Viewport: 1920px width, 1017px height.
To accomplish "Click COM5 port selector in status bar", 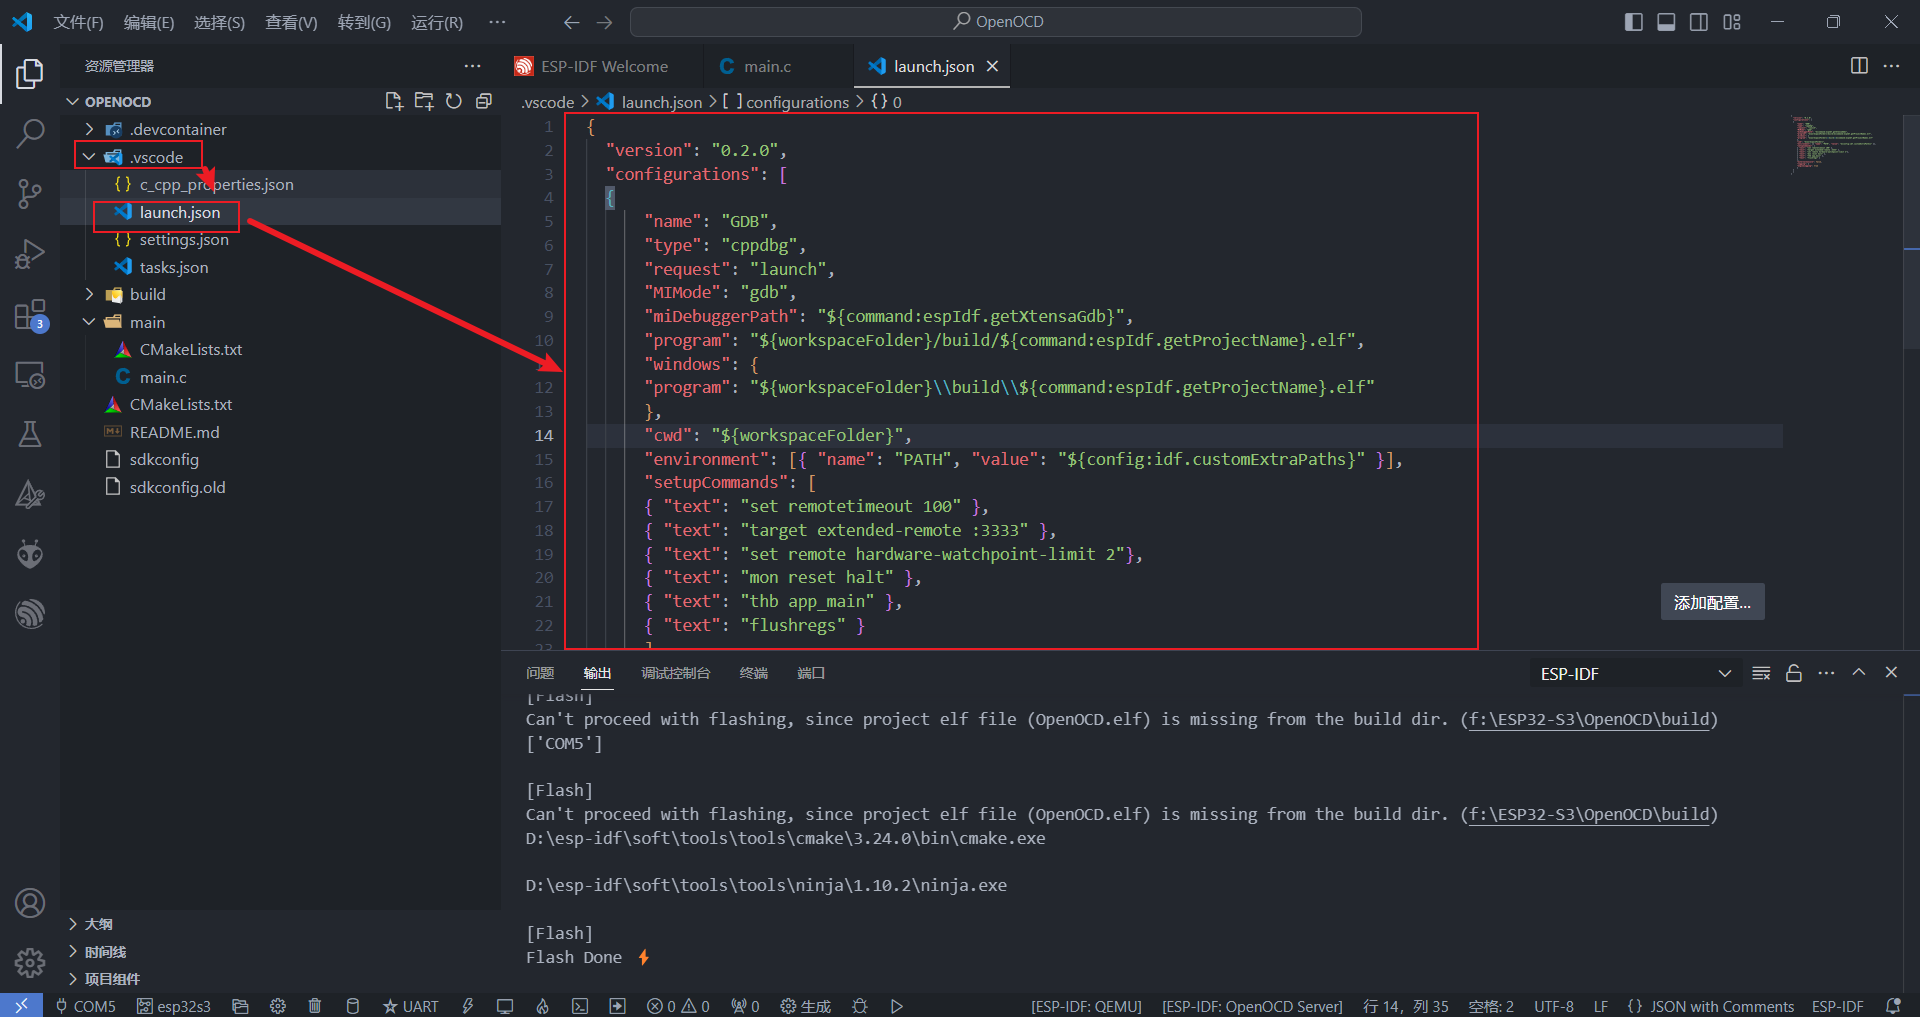I will click(86, 1006).
